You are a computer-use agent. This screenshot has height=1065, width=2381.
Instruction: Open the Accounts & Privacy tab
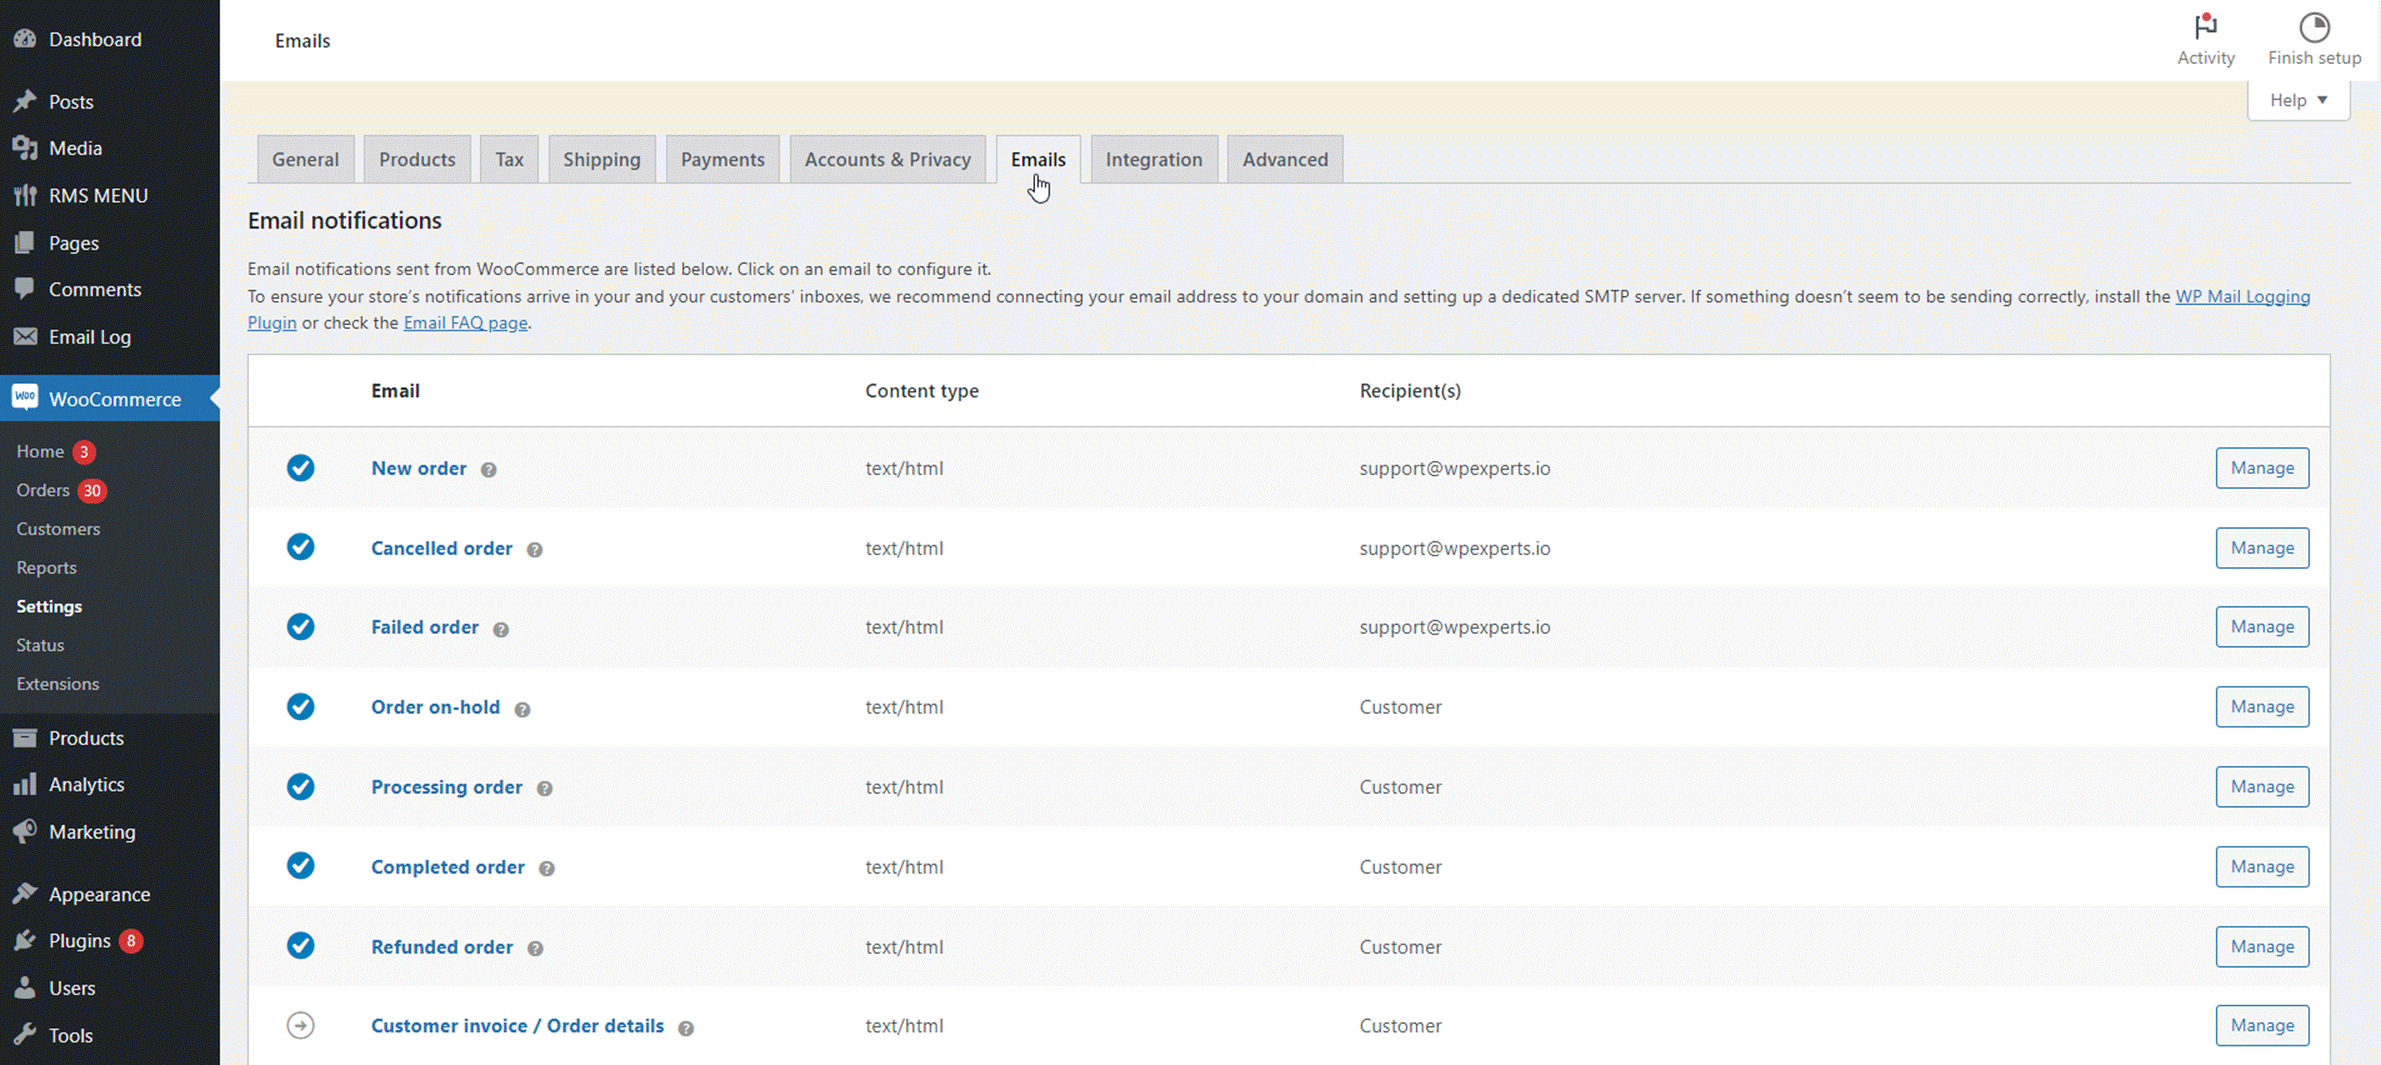(x=887, y=159)
